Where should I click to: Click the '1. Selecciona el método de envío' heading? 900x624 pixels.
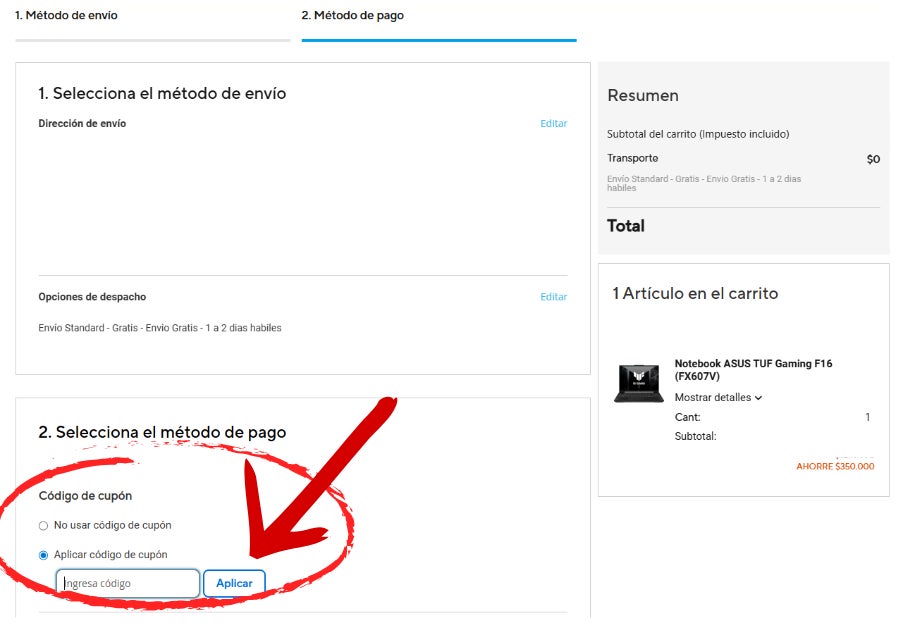coord(162,94)
